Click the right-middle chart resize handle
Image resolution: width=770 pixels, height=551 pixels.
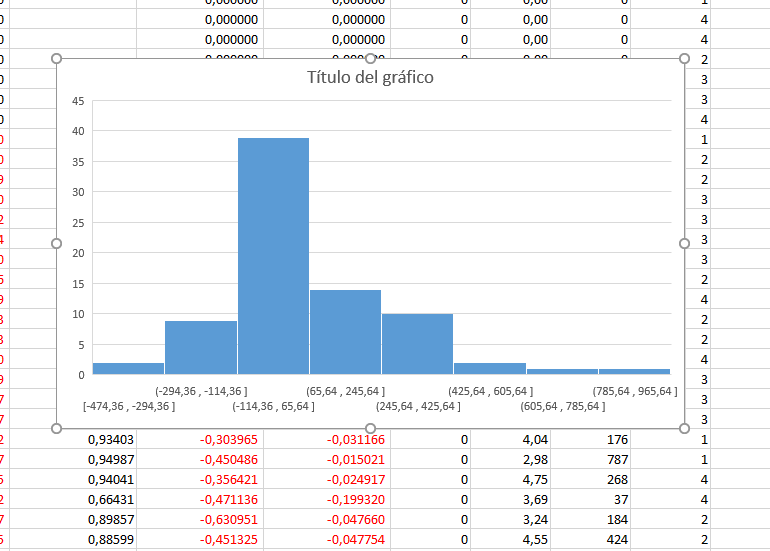(x=684, y=244)
